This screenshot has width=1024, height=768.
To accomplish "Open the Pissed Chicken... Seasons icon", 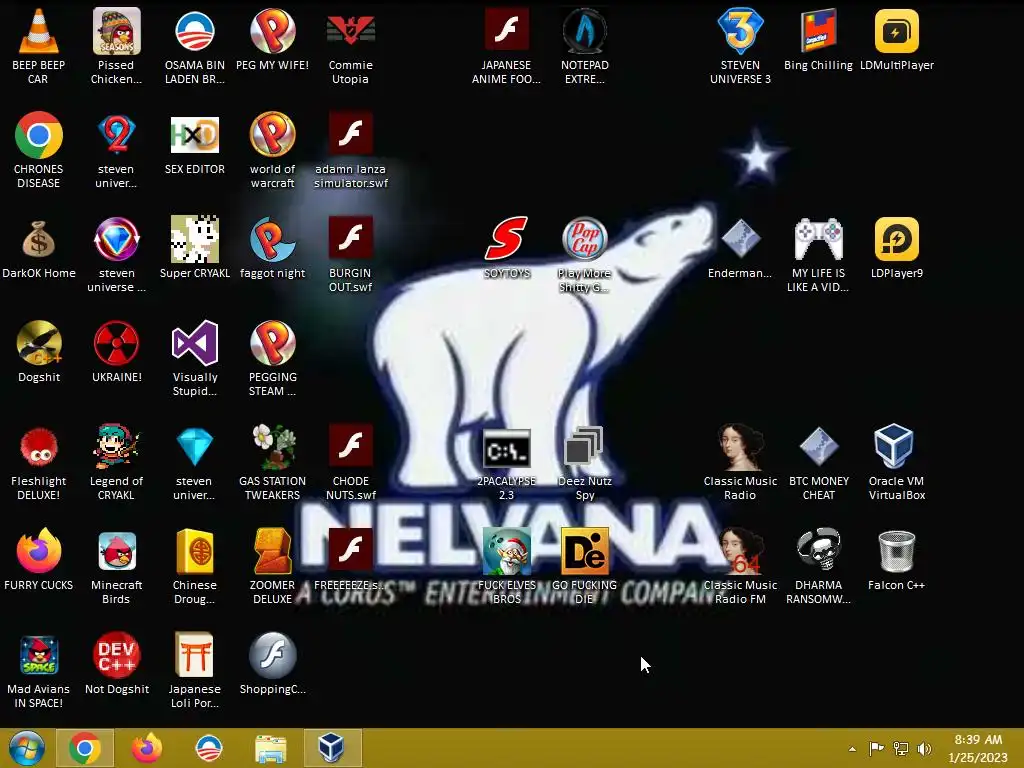I will pos(116,31).
